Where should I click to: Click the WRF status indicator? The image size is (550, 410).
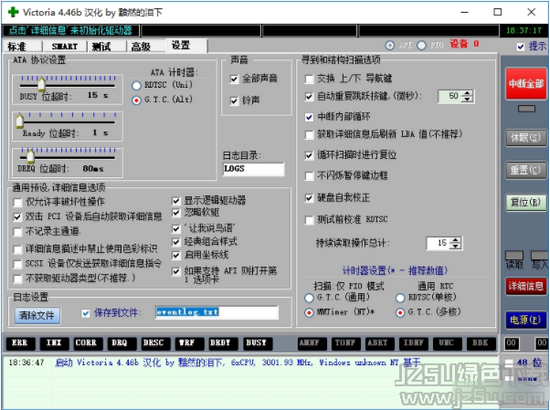(x=189, y=343)
